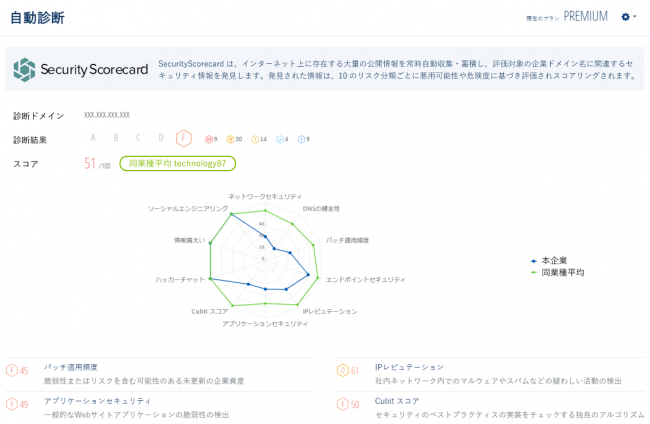Click ネットワークセキュリティ axis label on radar chart
The image size is (650, 424).
[264, 196]
